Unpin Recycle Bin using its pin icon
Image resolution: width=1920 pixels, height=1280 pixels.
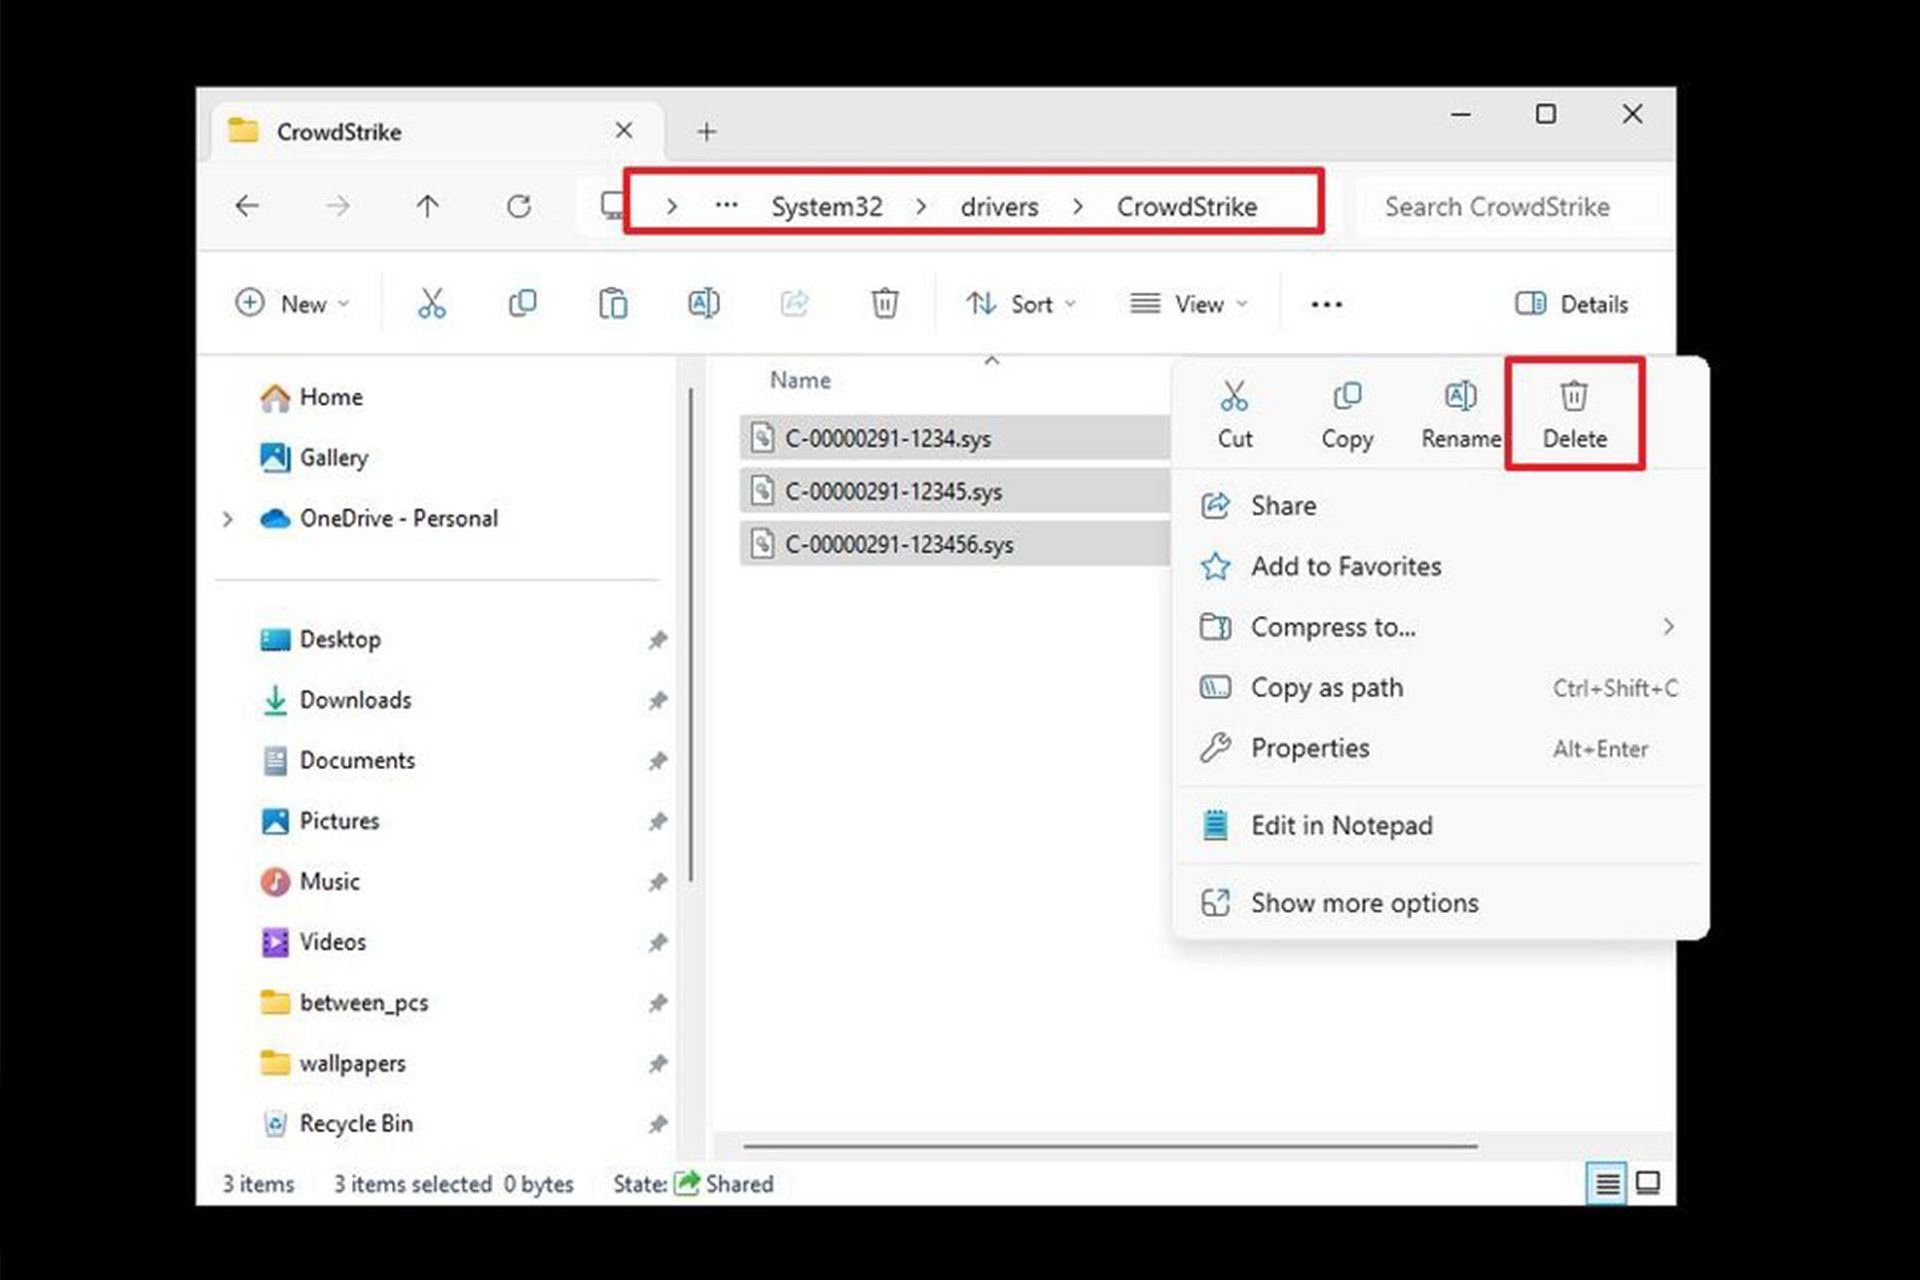click(x=657, y=1124)
